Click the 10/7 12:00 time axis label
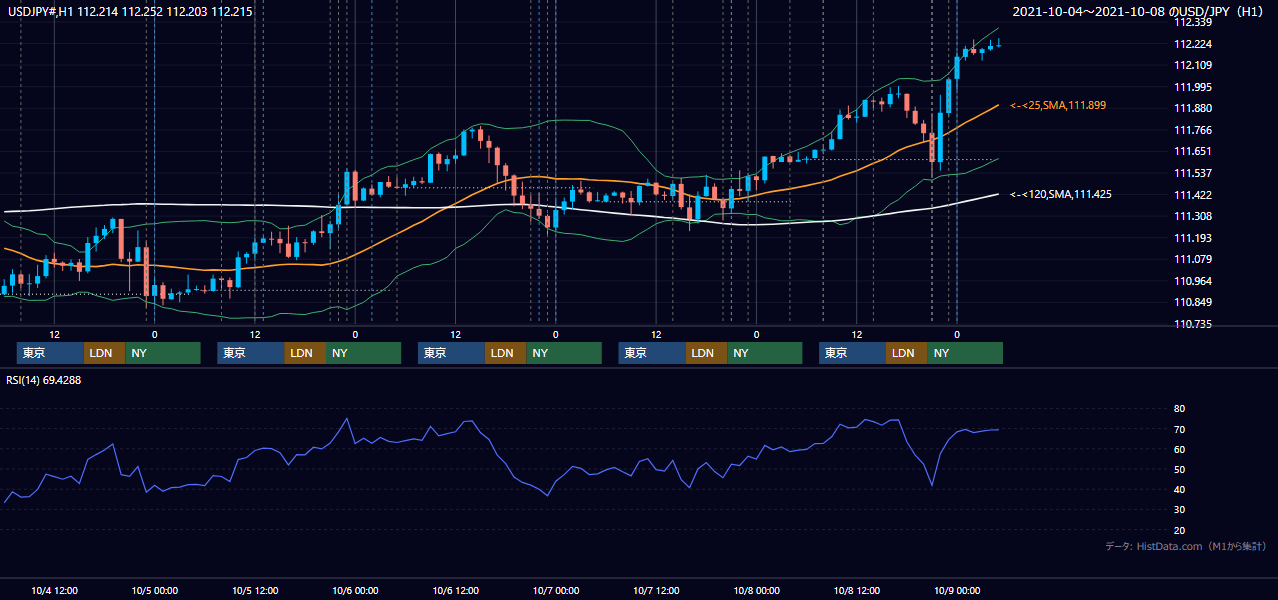 [x=656, y=590]
